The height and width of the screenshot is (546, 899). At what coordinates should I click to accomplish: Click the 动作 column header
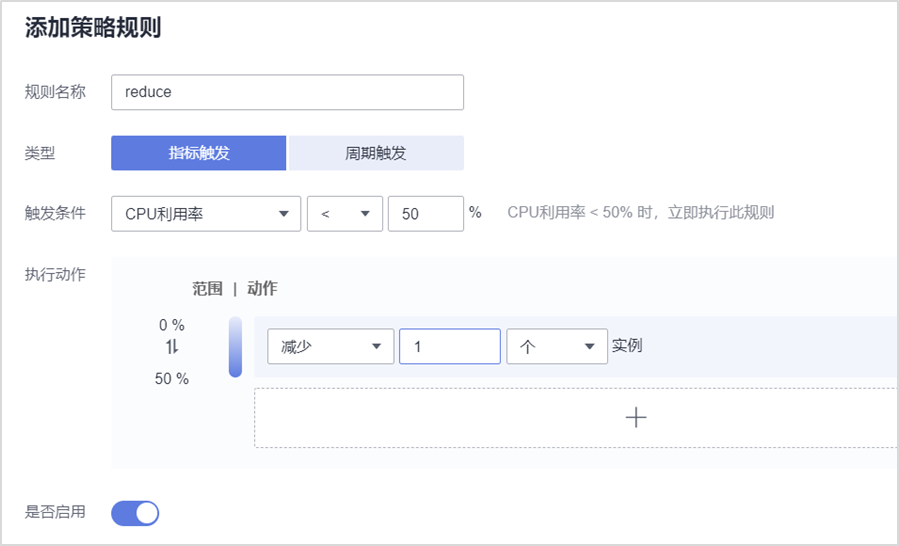(x=261, y=288)
